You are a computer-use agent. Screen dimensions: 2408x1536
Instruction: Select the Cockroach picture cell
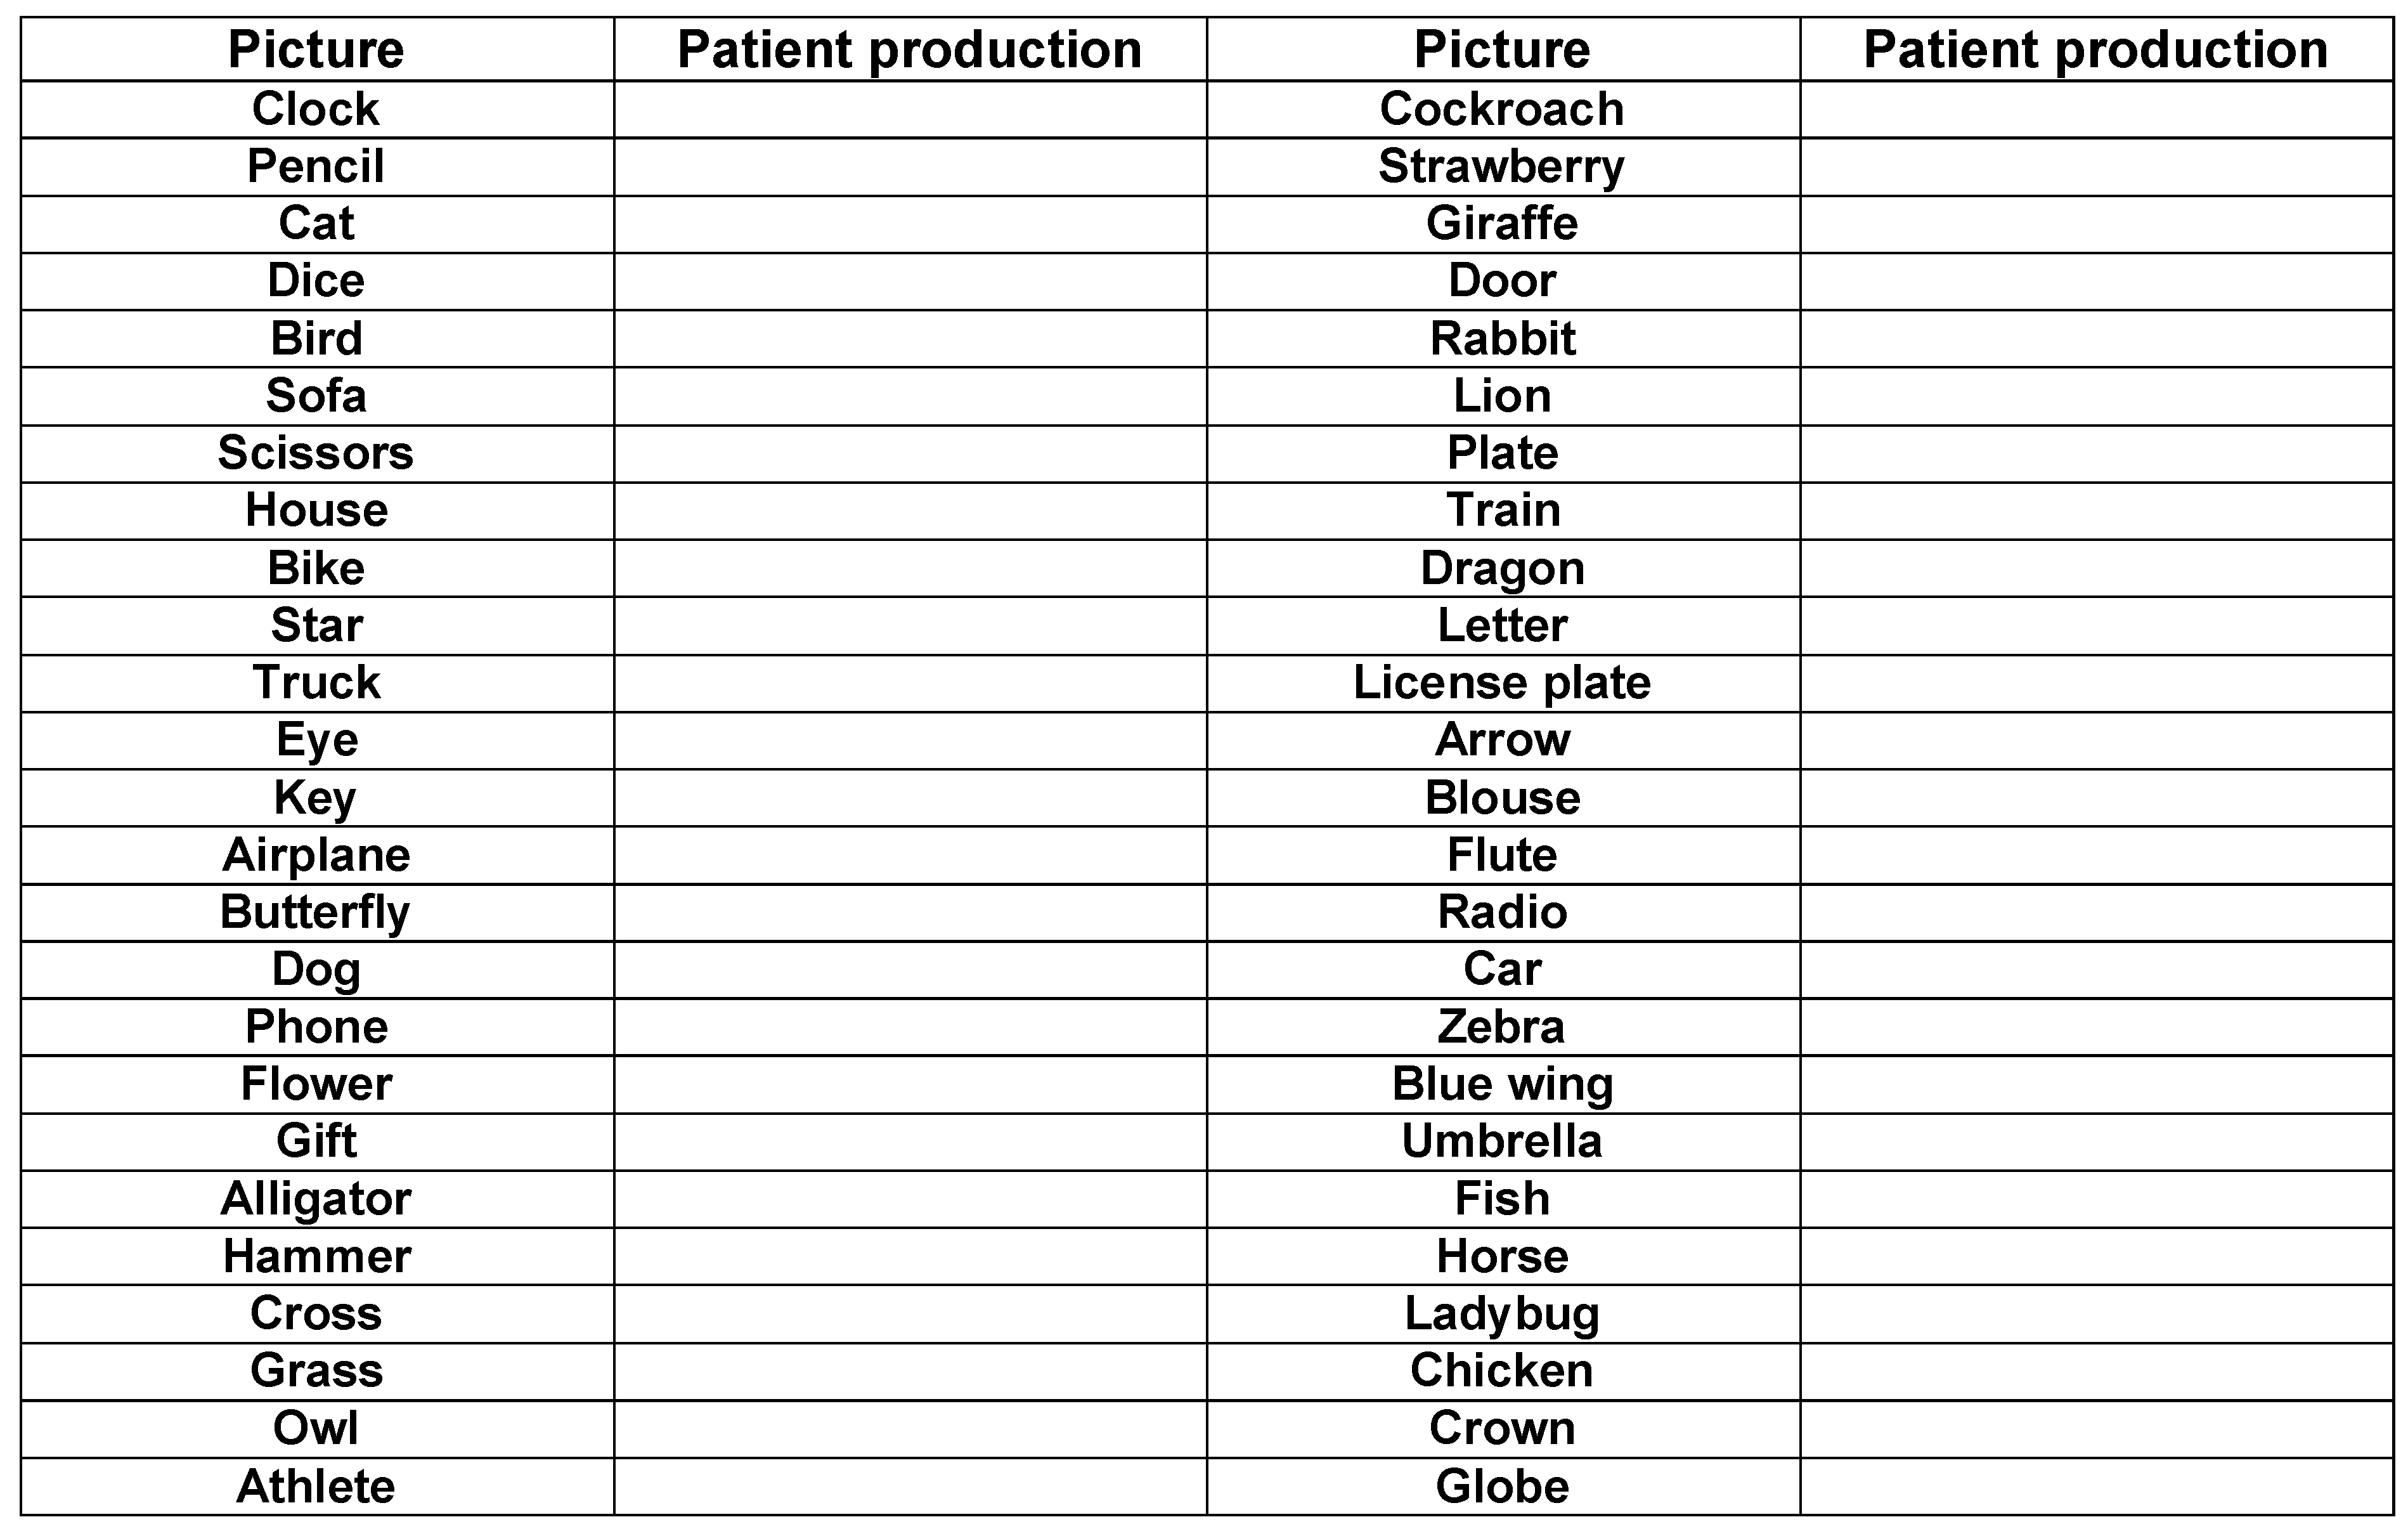click(1502, 109)
